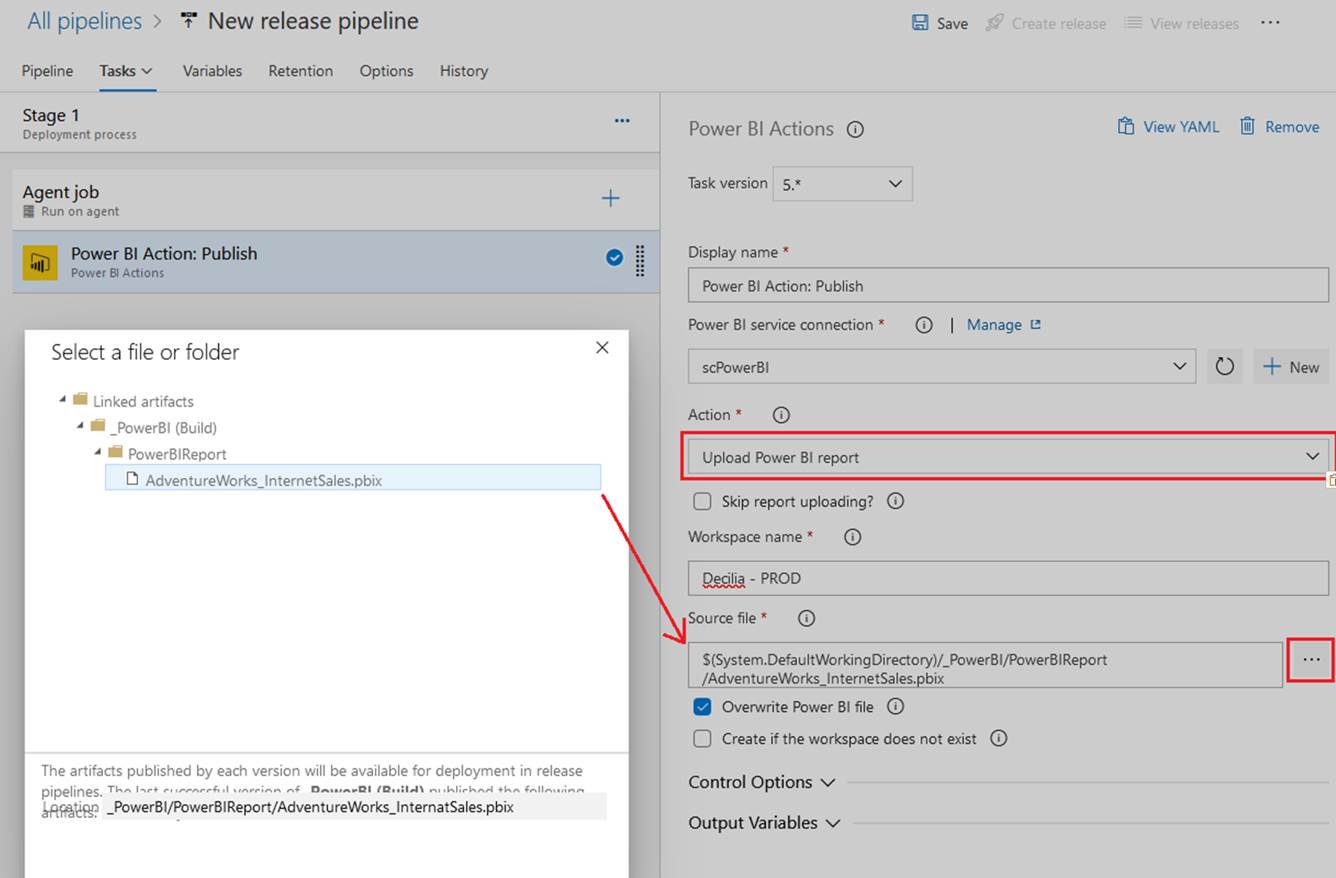Select the Agent job row

[335, 200]
